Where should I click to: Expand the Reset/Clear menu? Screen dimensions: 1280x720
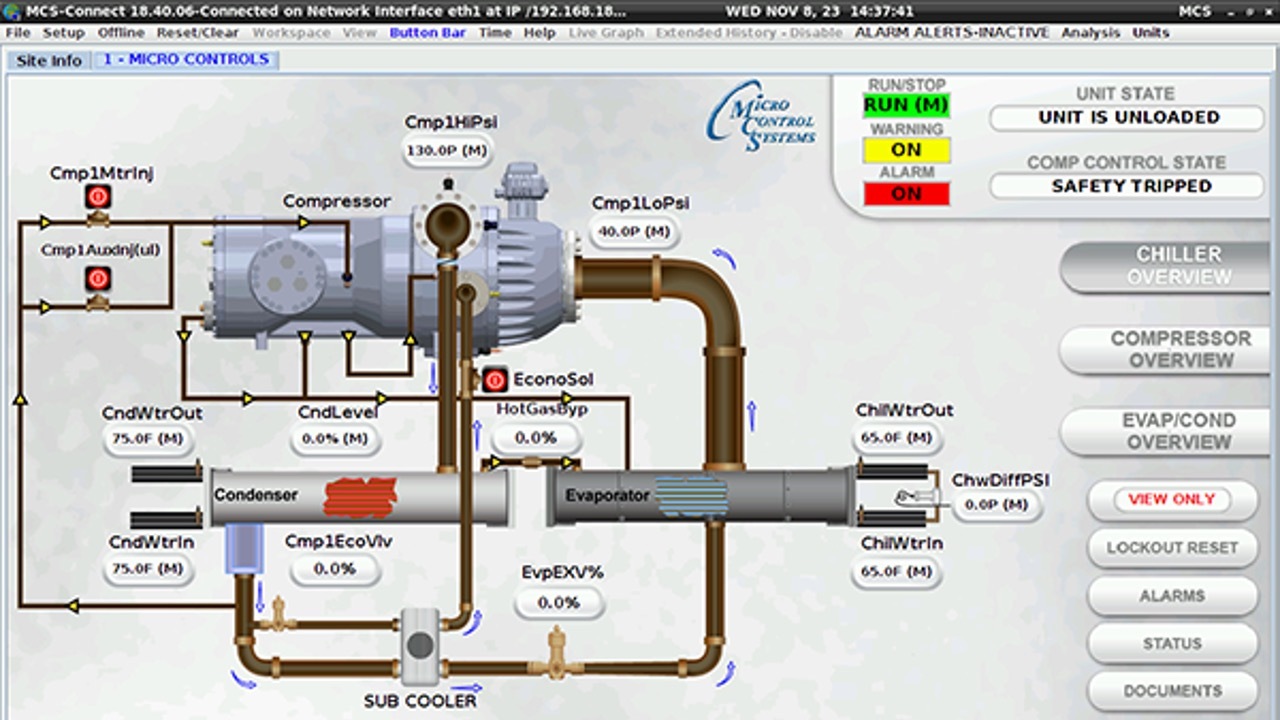(198, 33)
